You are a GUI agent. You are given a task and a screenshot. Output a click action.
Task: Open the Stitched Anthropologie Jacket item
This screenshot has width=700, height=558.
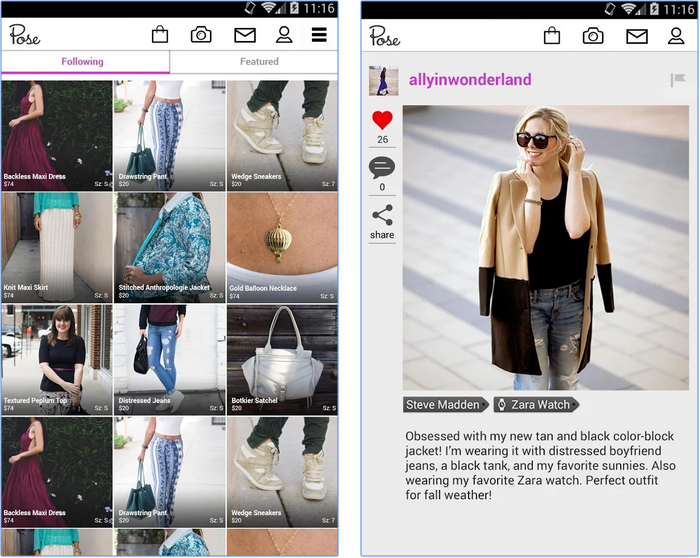[x=170, y=248]
